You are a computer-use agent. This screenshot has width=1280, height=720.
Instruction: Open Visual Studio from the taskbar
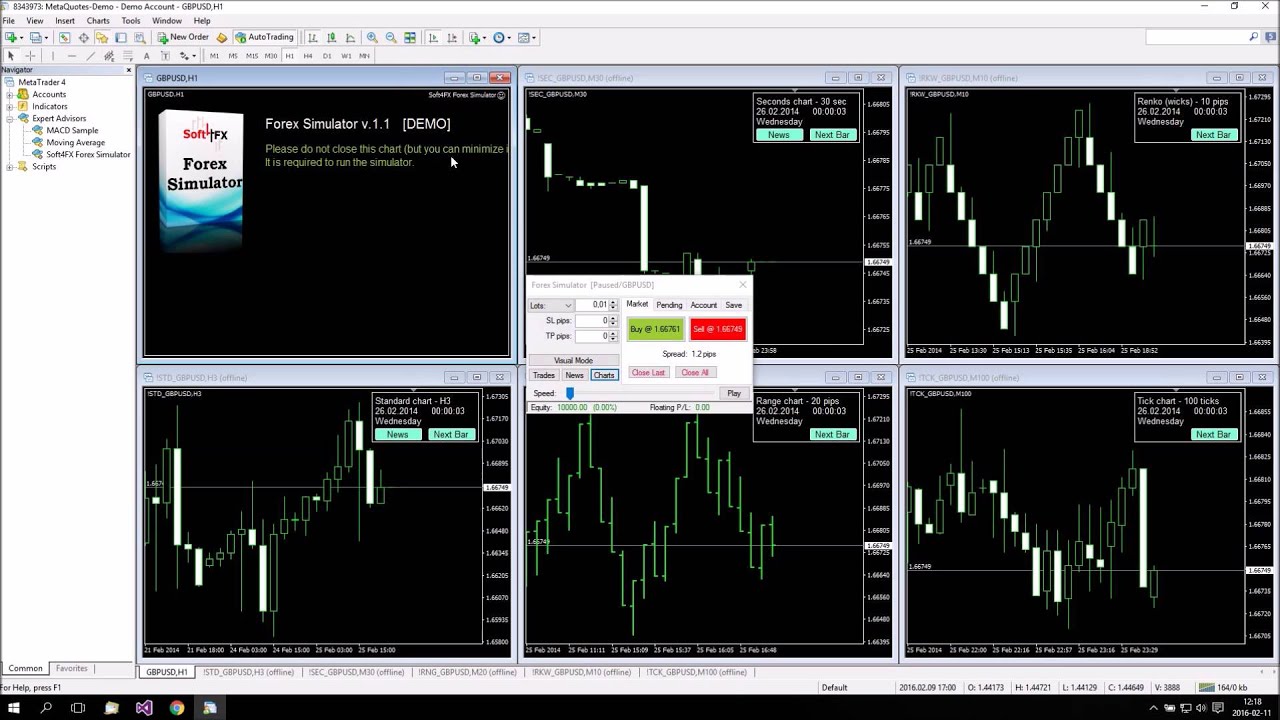144,708
